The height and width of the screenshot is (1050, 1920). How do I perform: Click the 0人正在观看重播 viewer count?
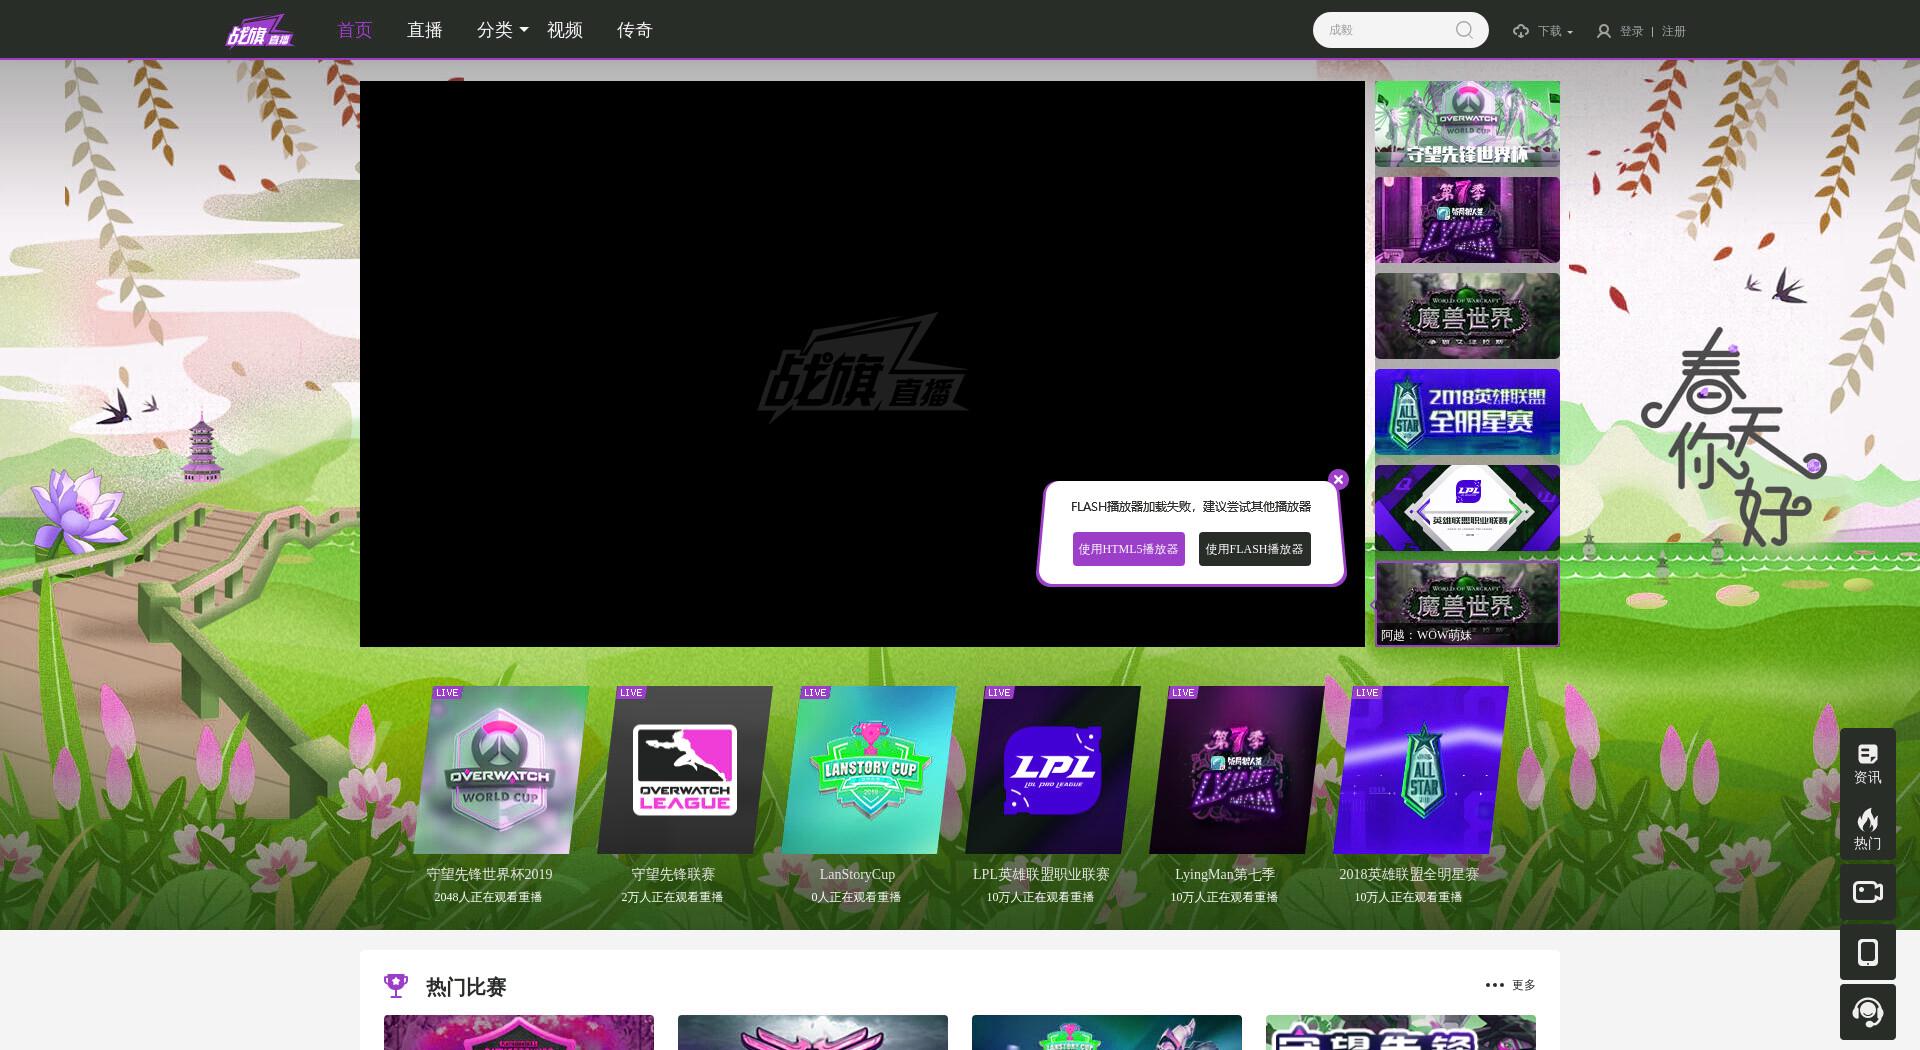(x=856, y=897)
